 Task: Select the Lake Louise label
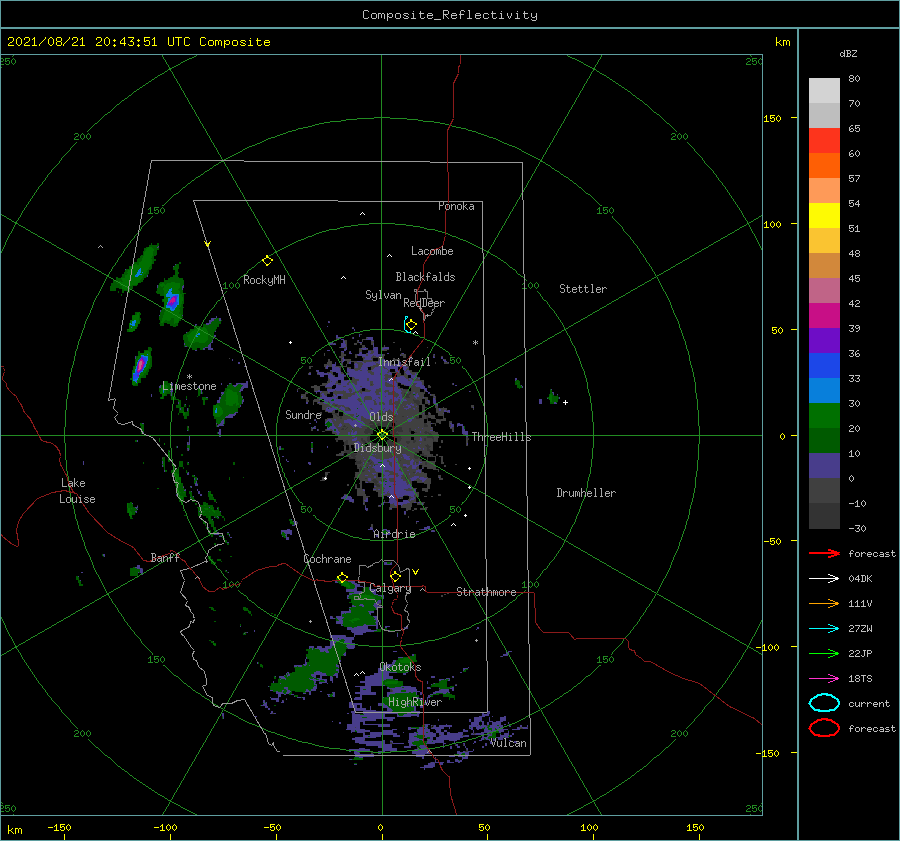click(x=77, y=491)
